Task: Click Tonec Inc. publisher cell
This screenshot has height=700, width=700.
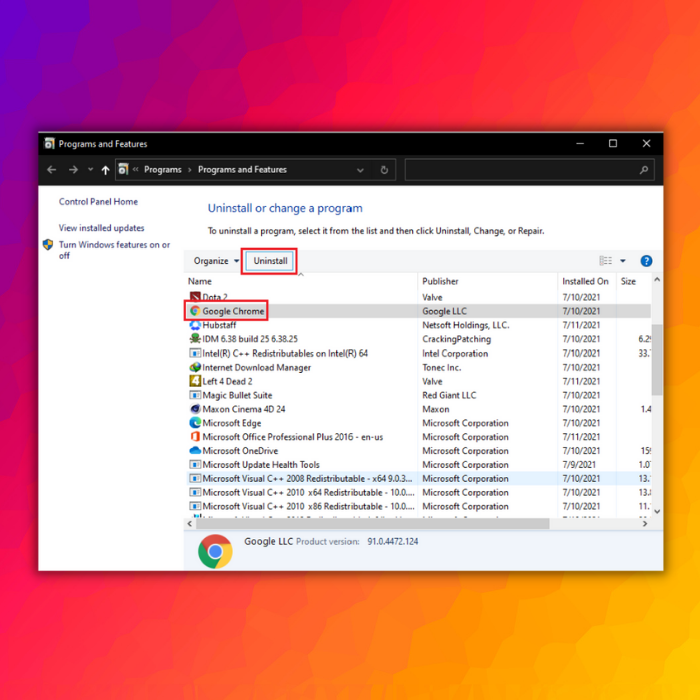Action: point(442,367)
